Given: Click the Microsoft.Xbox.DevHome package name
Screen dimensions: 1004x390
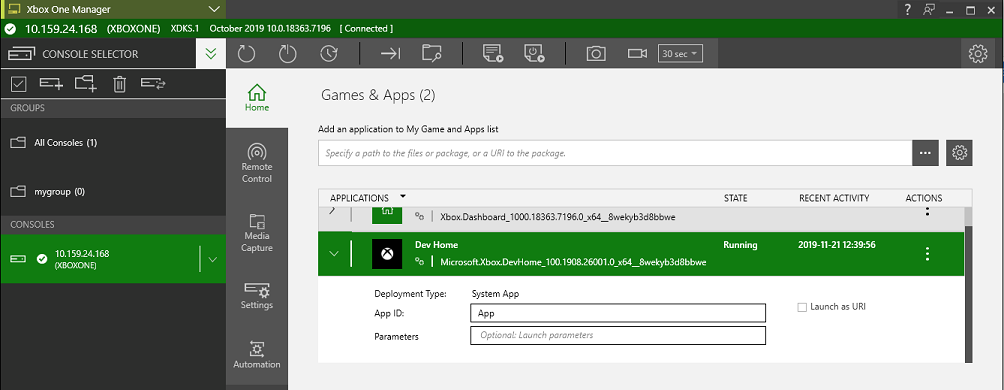Looking at the screenshot, I should pos(574,262).
